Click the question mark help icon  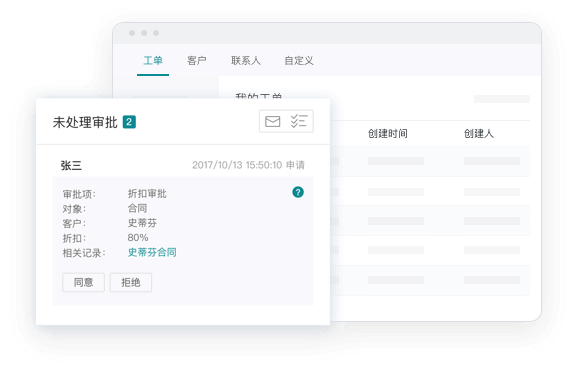[x=298, y=192]
